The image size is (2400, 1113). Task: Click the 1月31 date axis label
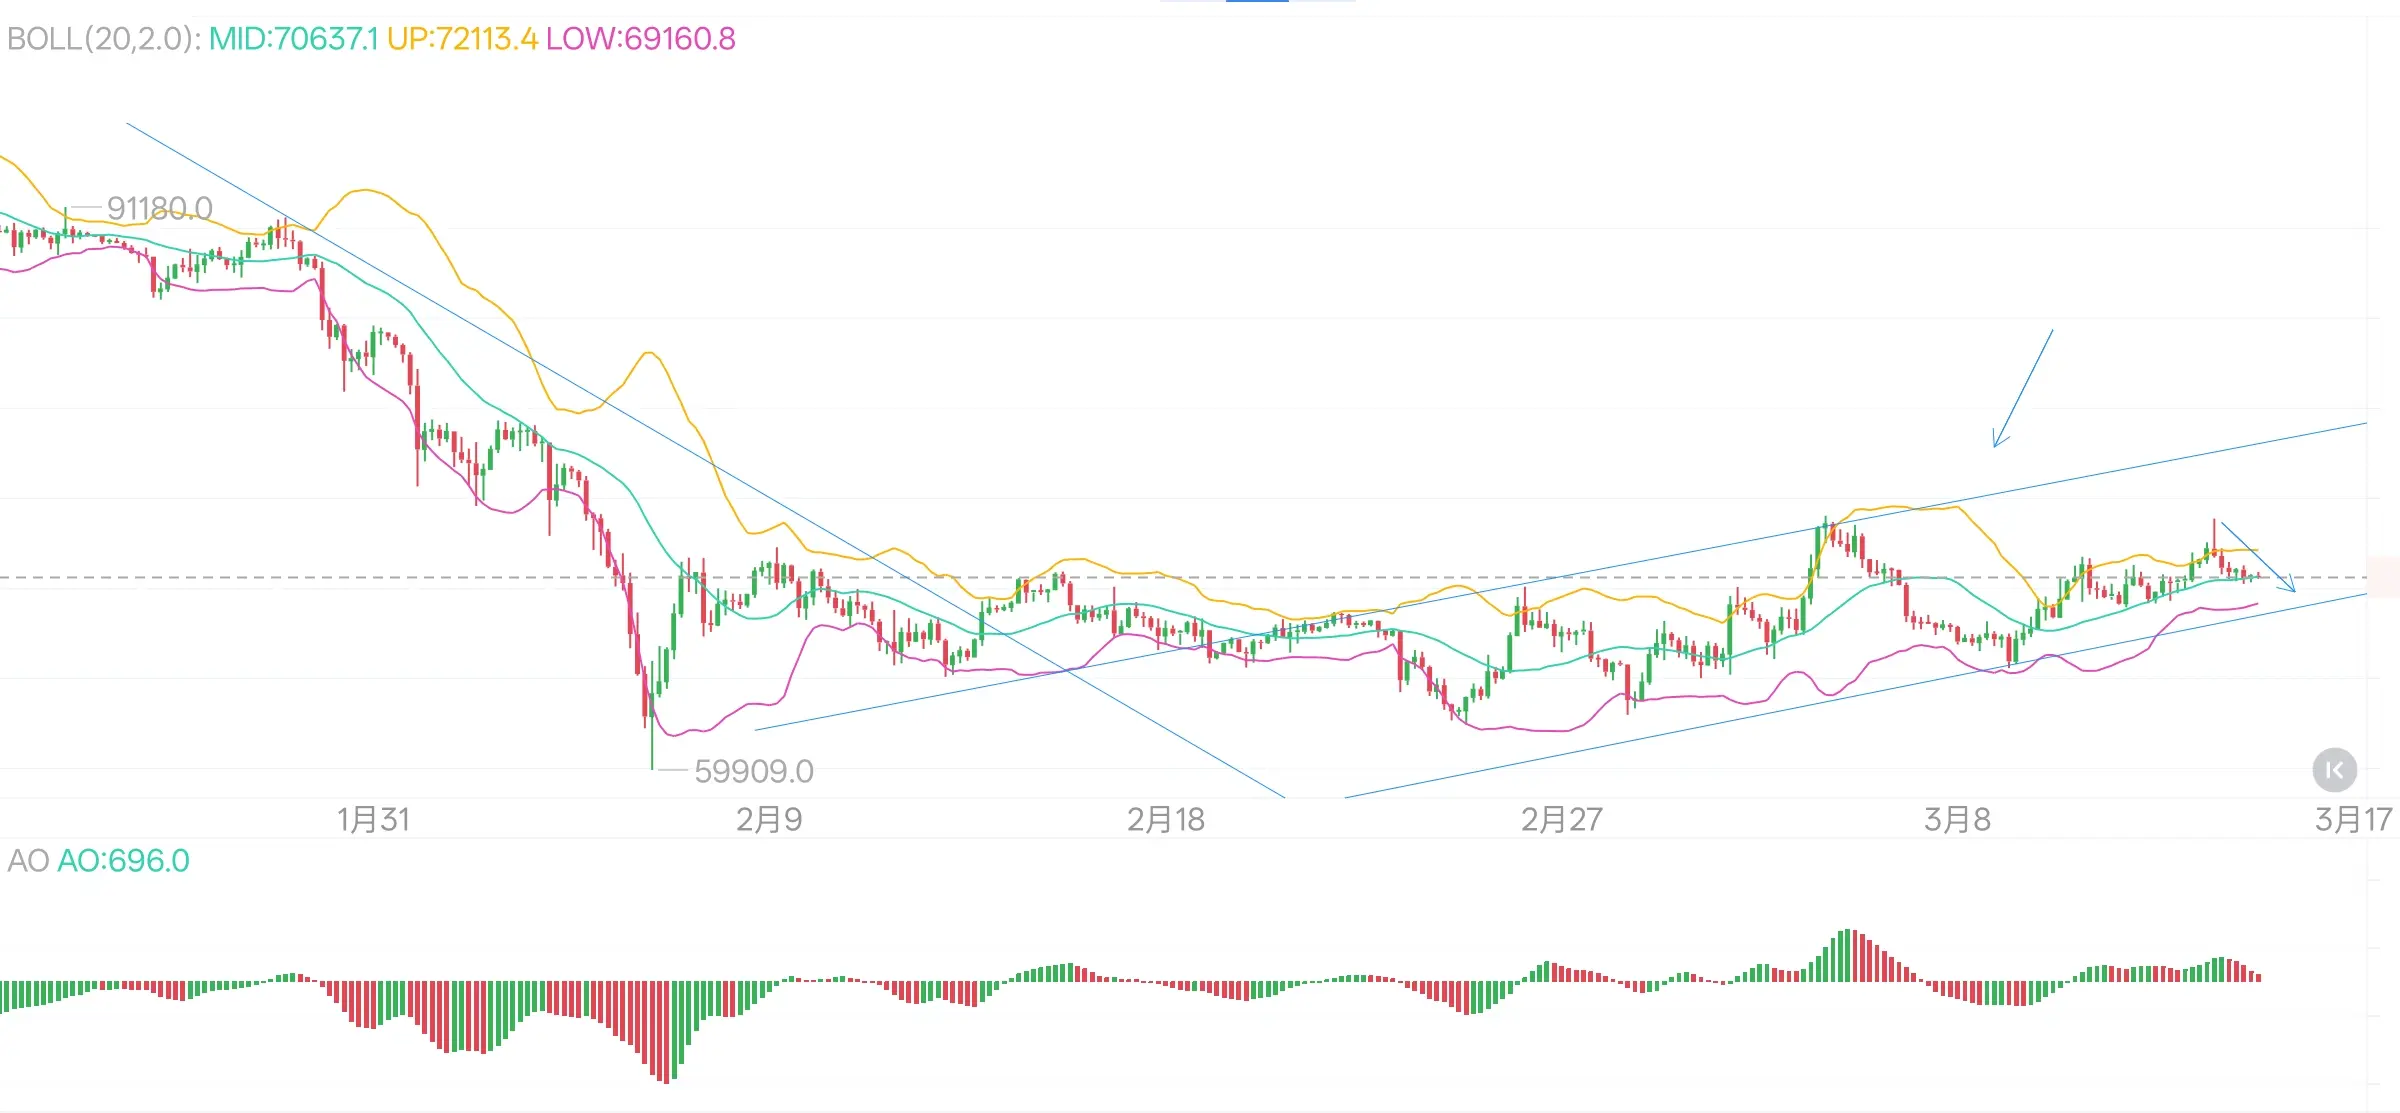[373, 820]
